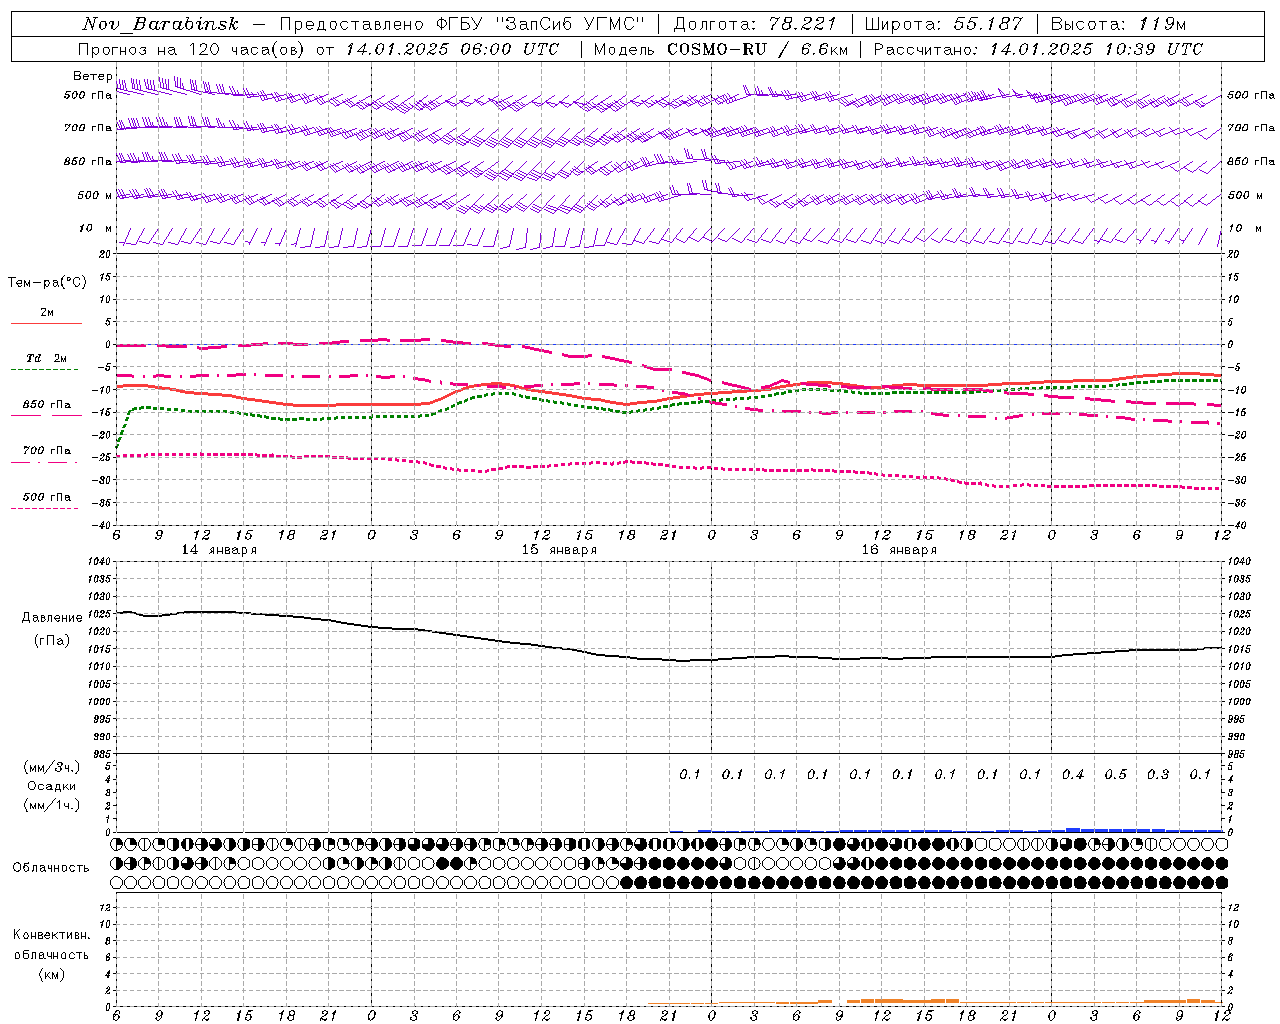Select the Облачность cloud cover label
The height and width of the screenshot is (1024, 1280).
[x=51, y=868]
